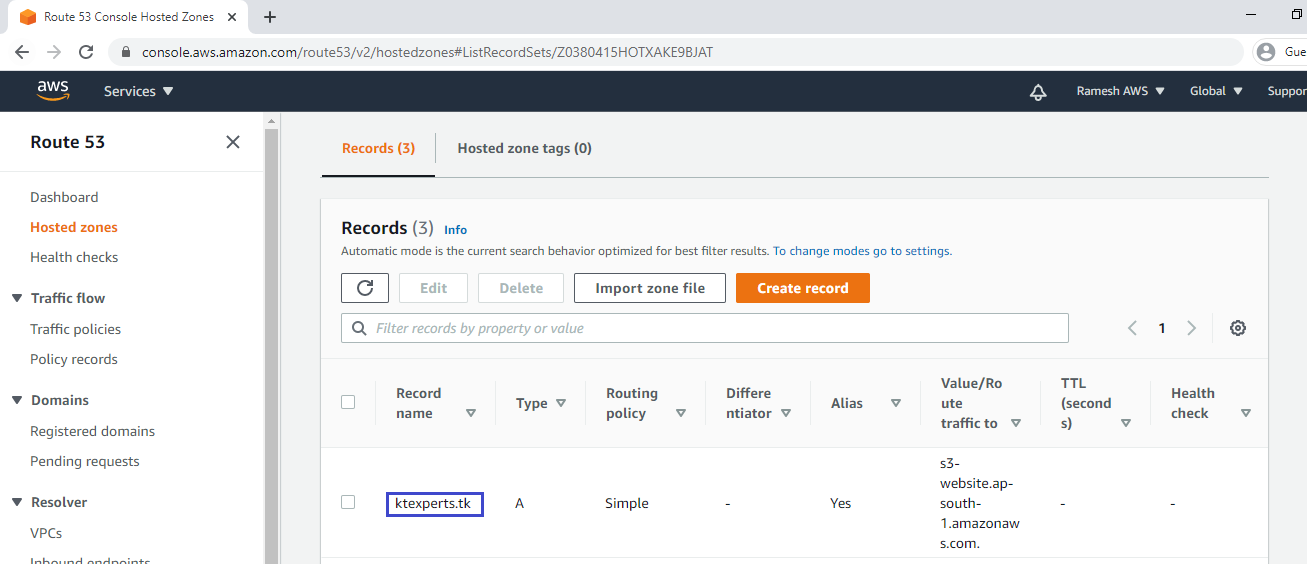Viewport: 1307px width, 564px height.
Task: Go to next records page arrow
Action: point(1191,328)
